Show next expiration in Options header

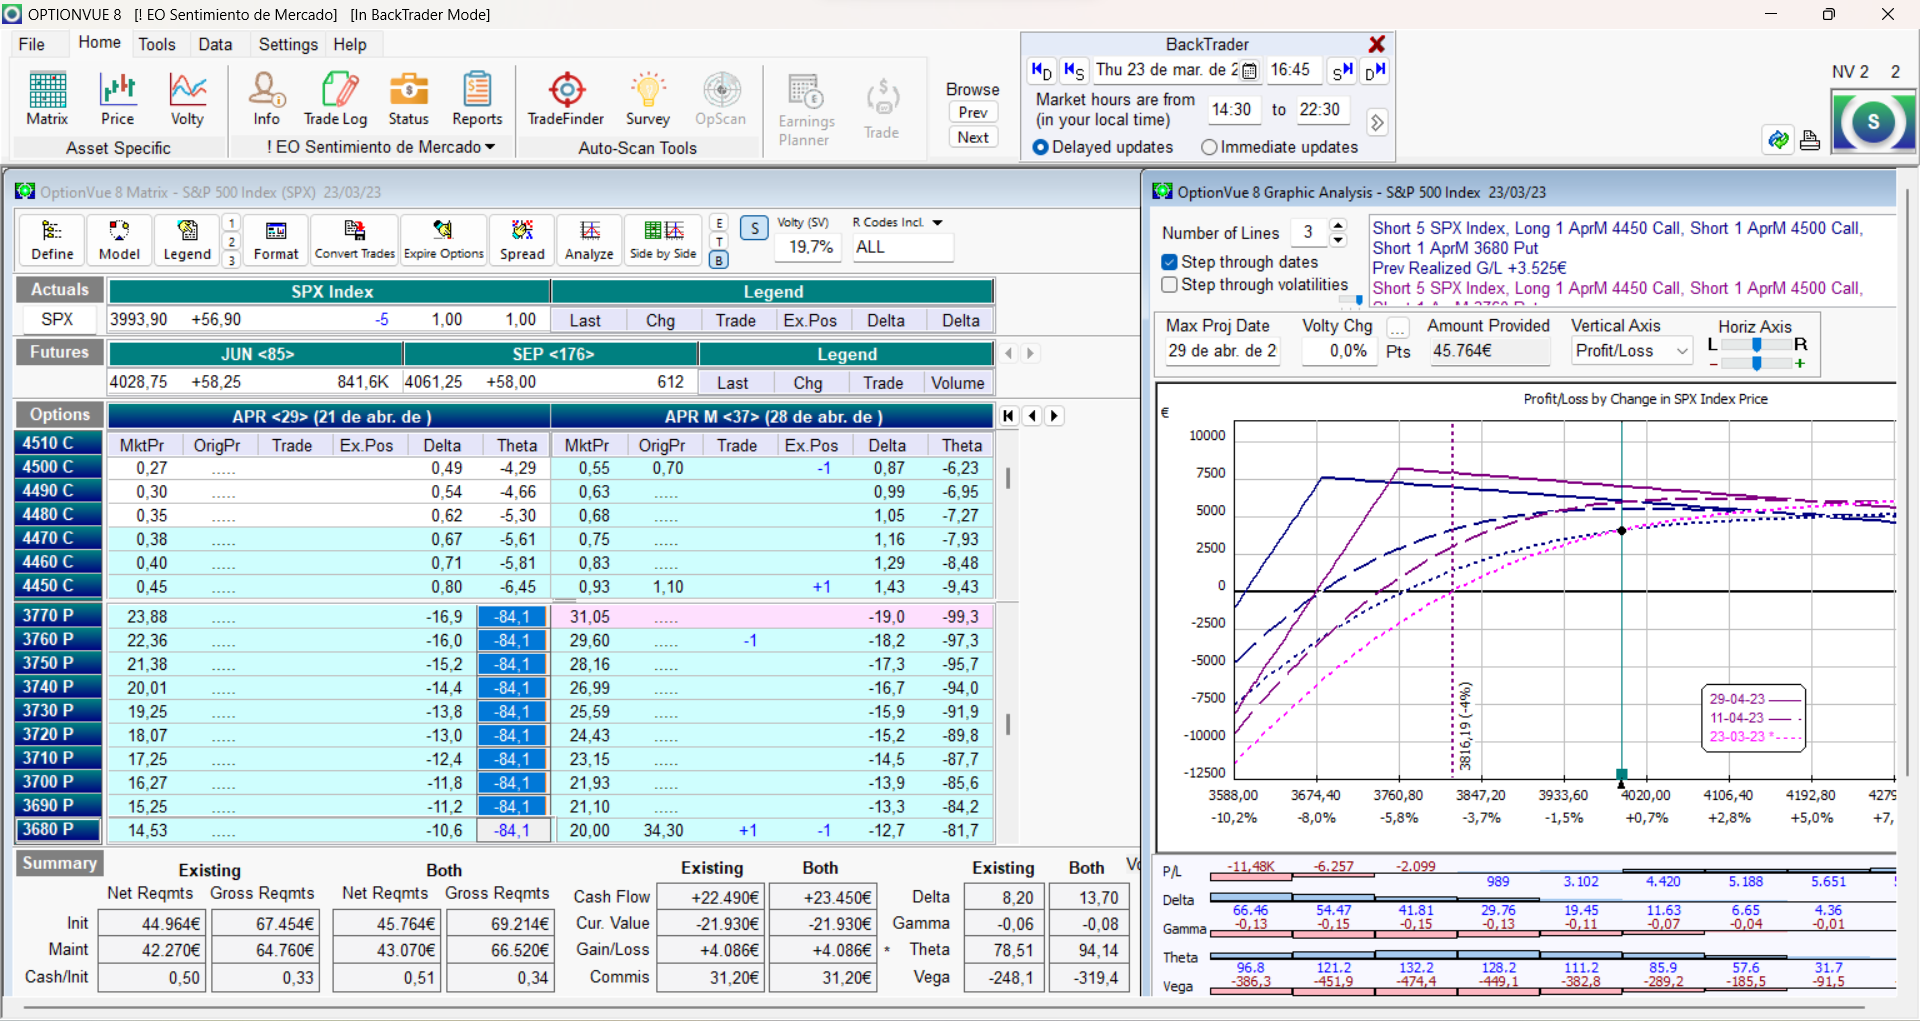1054,416
